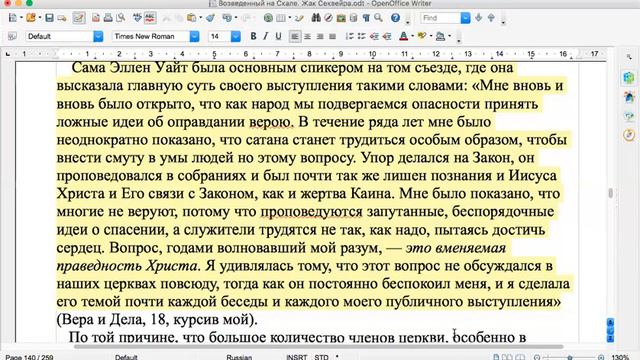Open Data Sources icon

pos(353,18)
